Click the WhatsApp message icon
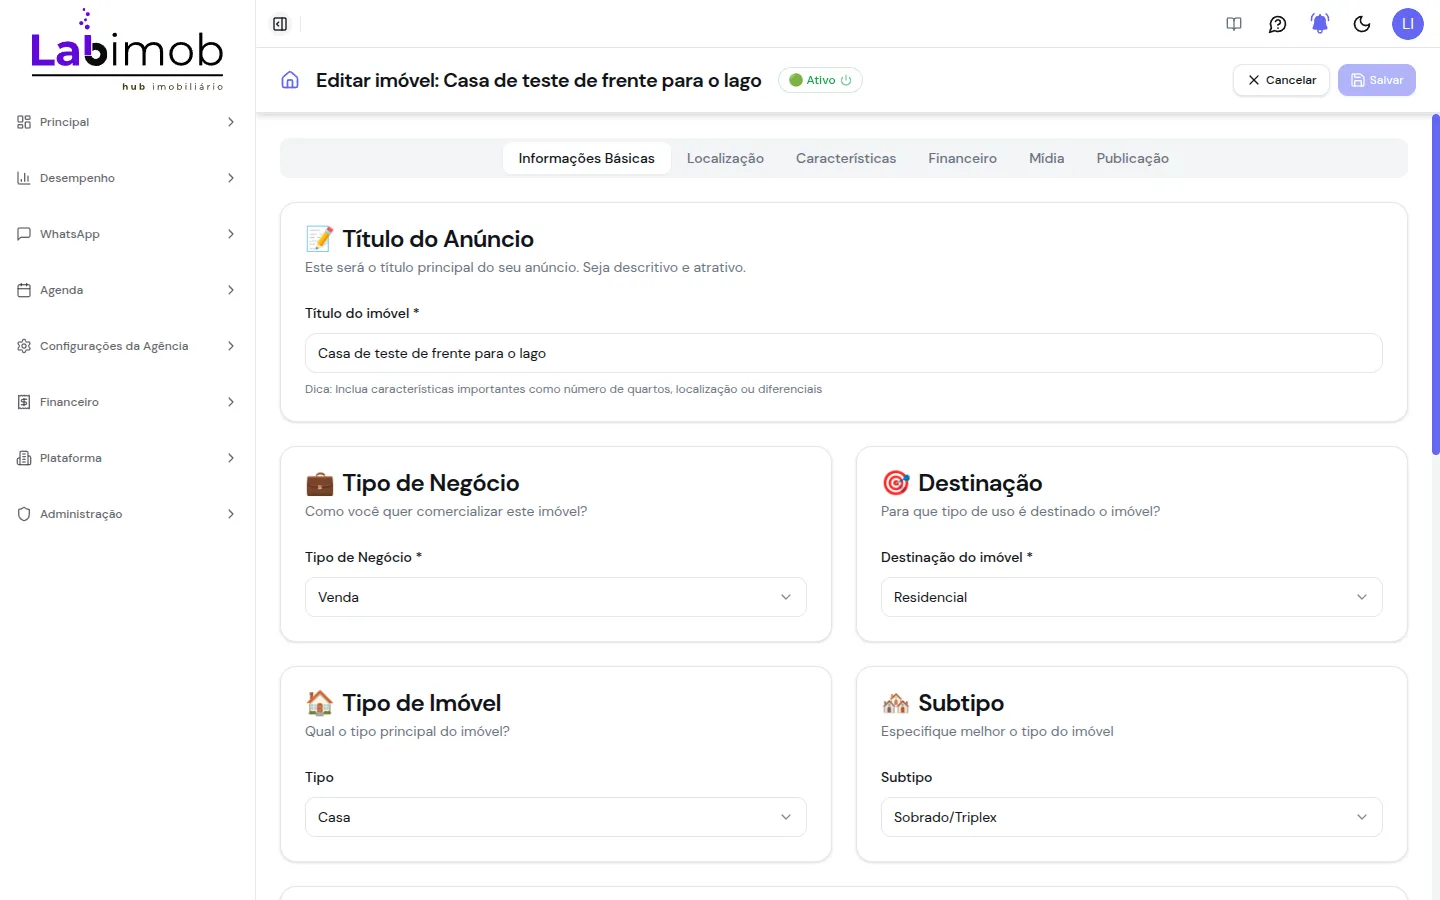The width and height of the screenshot is (1440, 900). pos(24,234)
